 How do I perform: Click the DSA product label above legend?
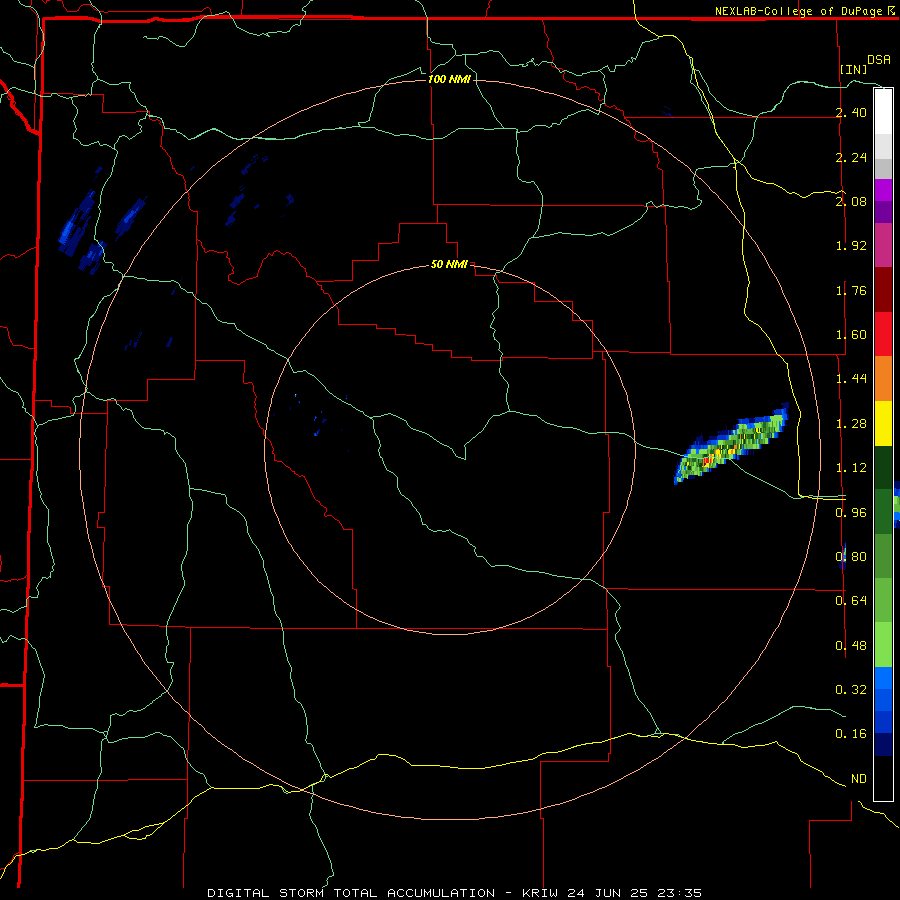point(879,60)
